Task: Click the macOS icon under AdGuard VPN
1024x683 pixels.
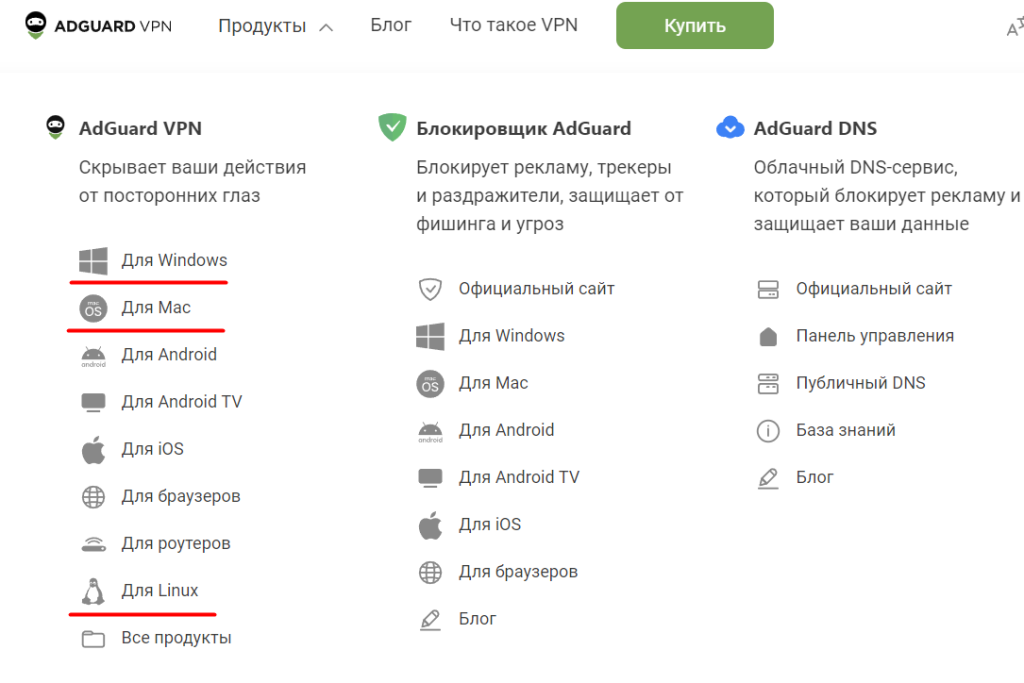Action: [x=93, y=308]
